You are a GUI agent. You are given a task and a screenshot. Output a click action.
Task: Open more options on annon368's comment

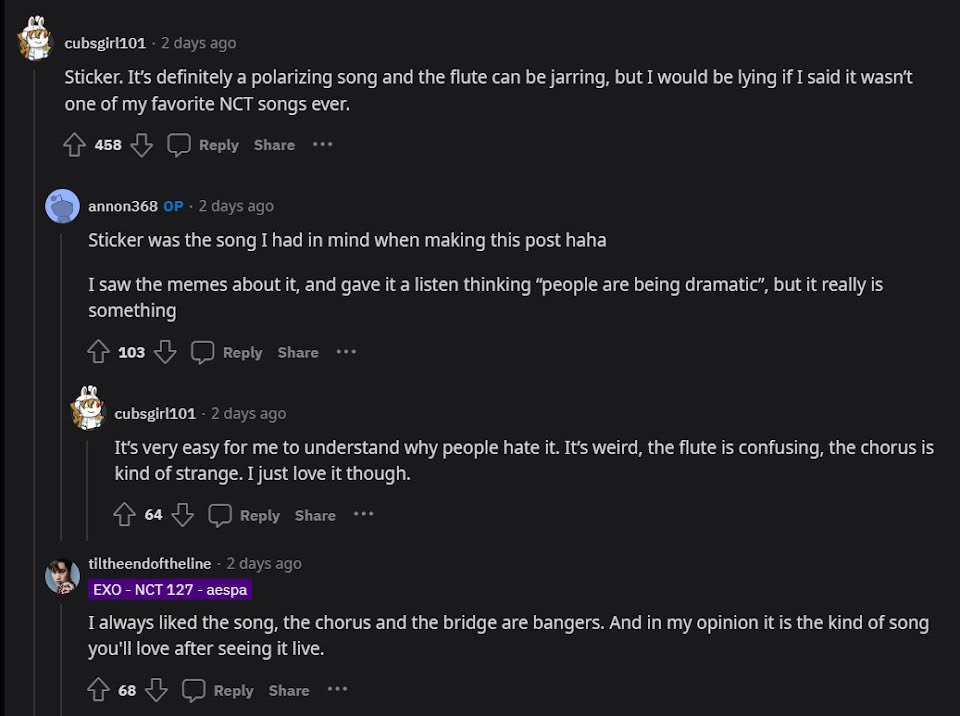tap(346, 352)
